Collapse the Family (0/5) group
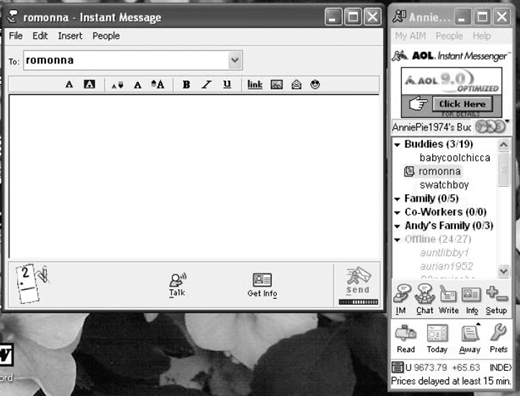520x396 pixels. coord(397,199)
